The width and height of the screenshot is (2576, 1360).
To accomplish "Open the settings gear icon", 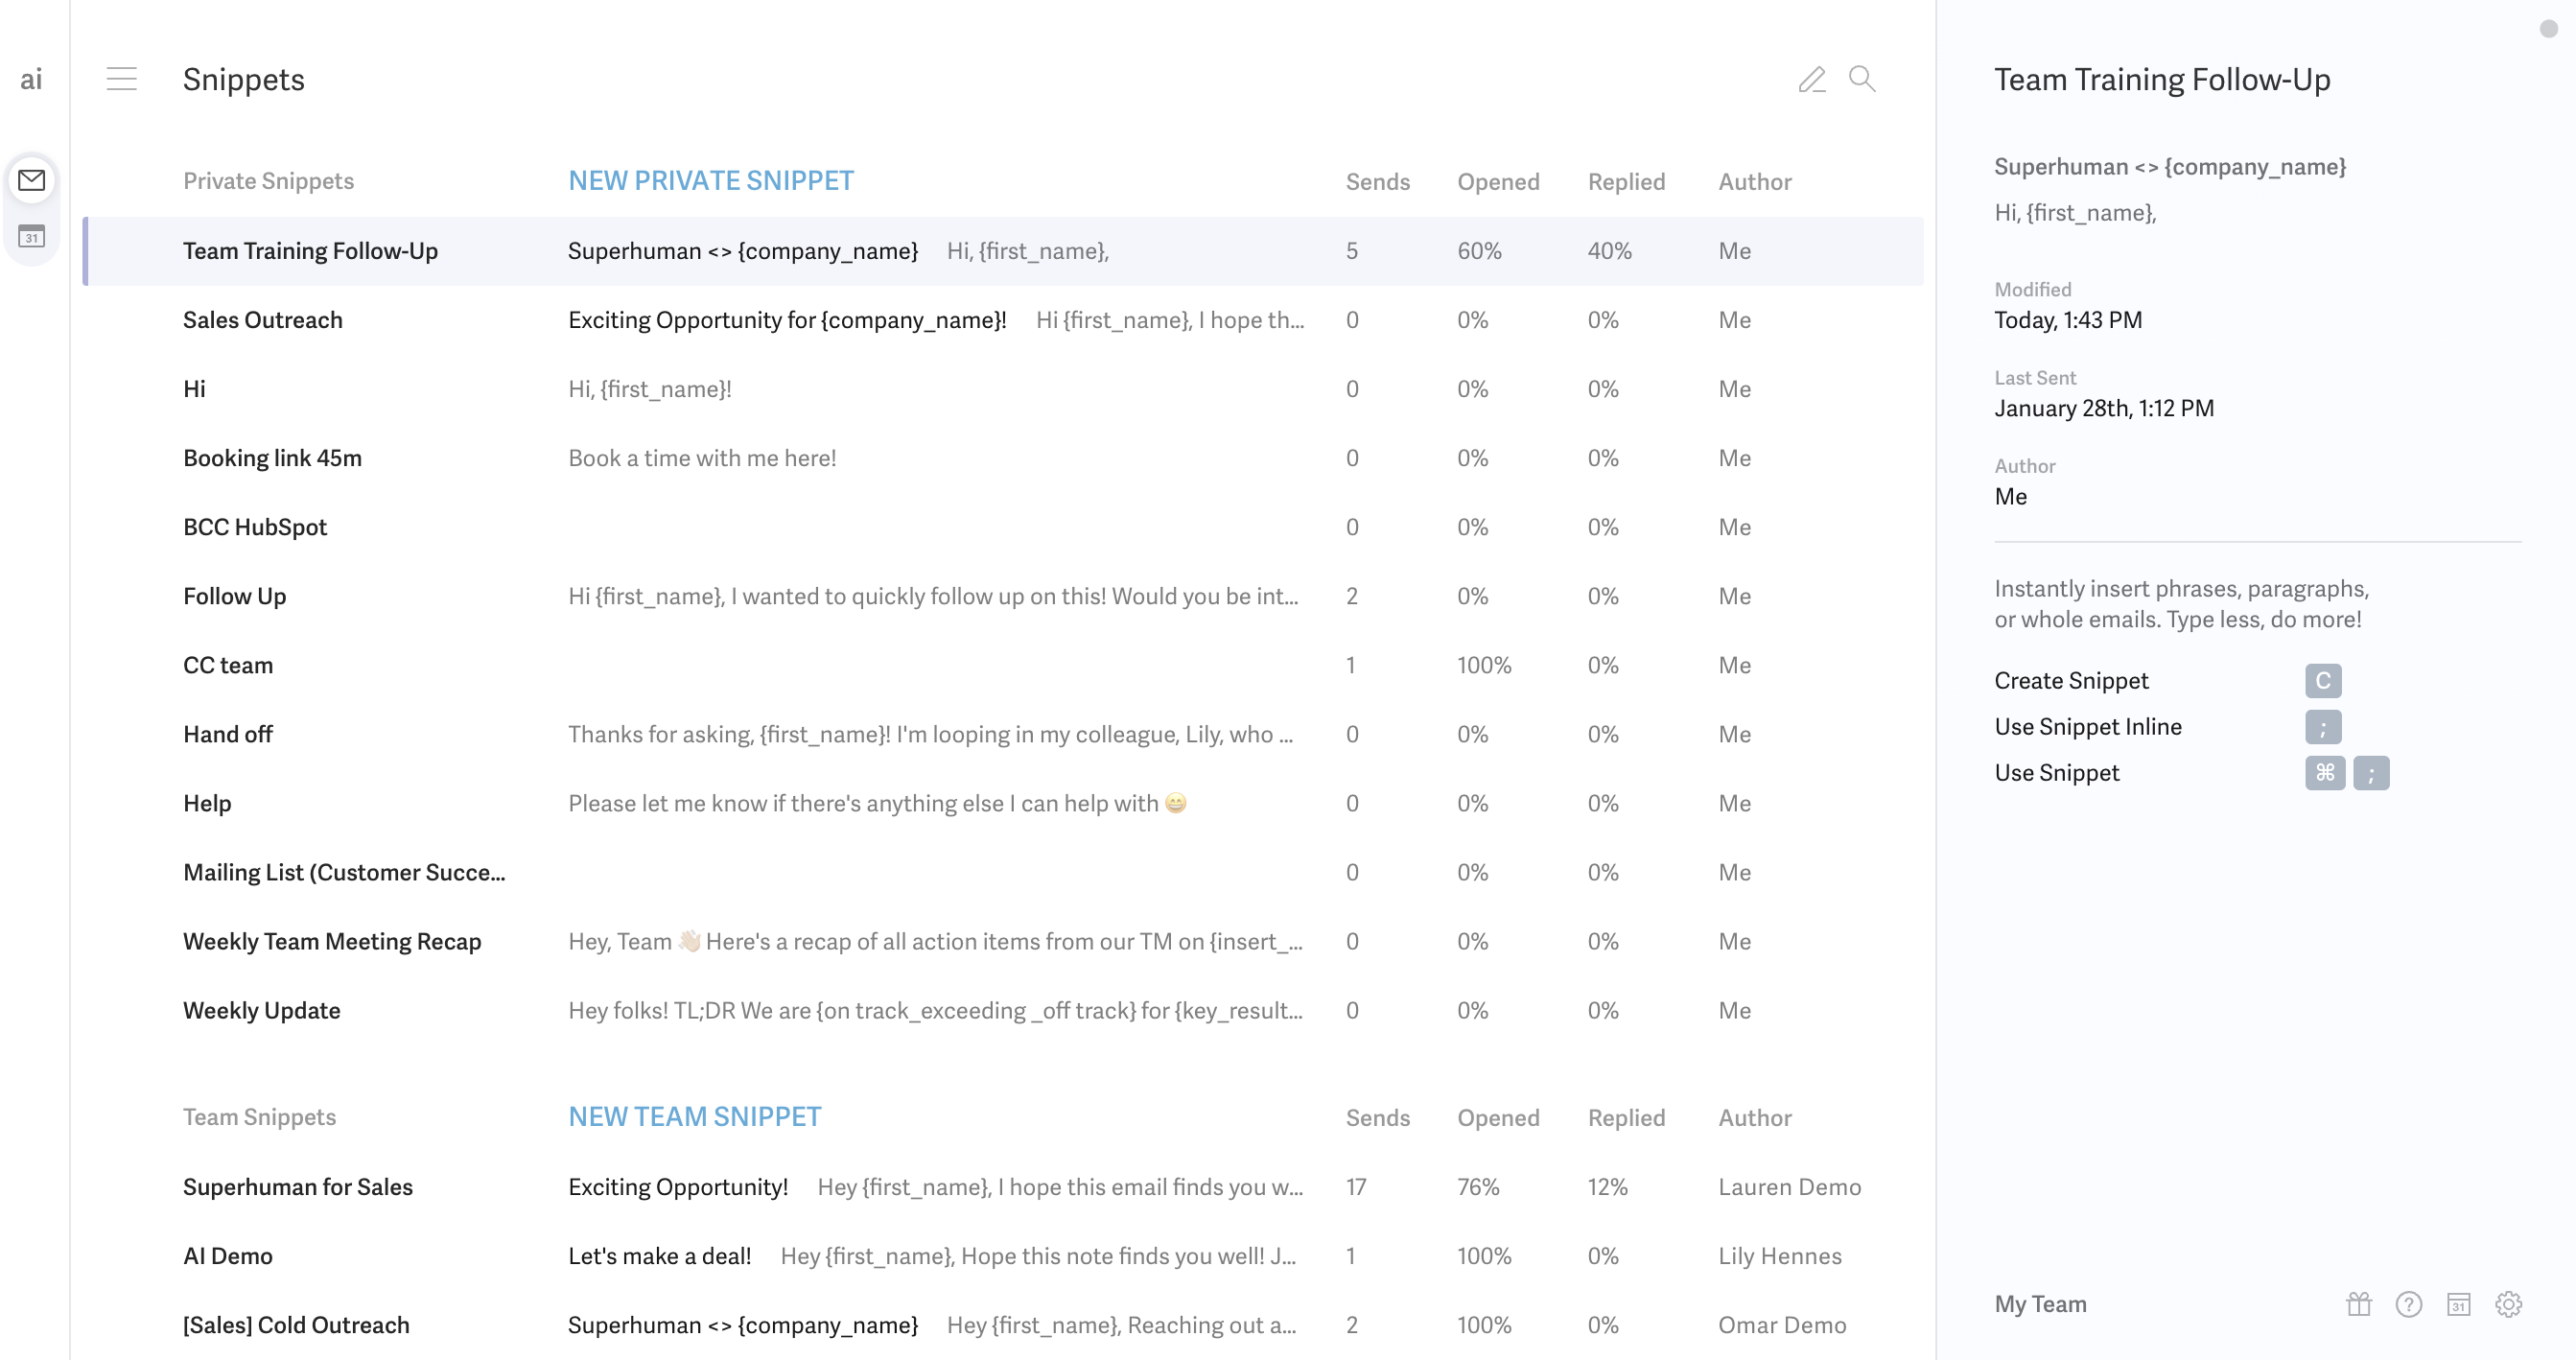I will pos(2508,1304).
